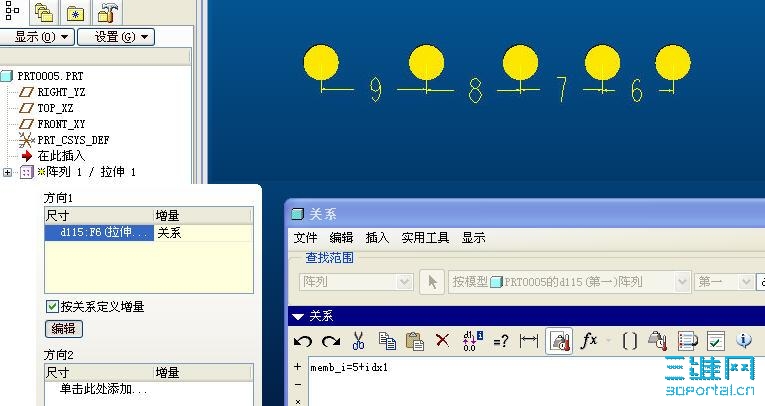The image size is (765, 406).
Task: Open the 显示(O) dropdown
Action: (38, 37)
